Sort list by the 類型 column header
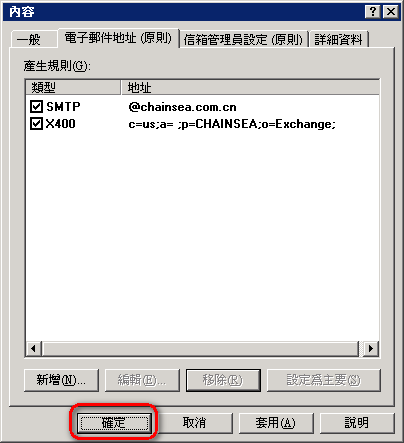Image resolution: width=404 pixels, height=443 pixels. tap(73, 88)
